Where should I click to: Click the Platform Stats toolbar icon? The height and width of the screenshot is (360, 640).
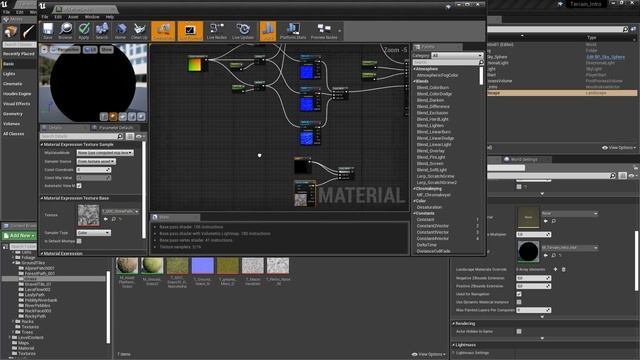pyautogui.click(x=293, y=31)
